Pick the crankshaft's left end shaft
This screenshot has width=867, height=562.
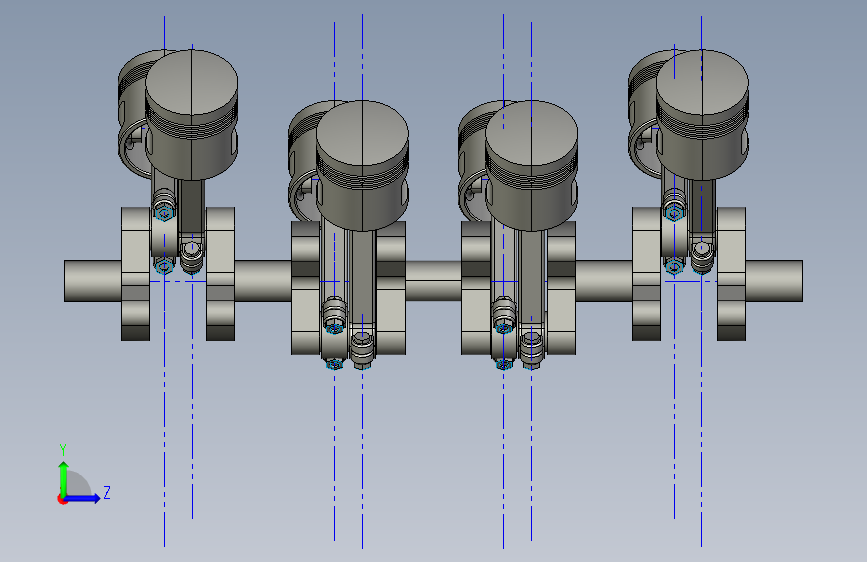pyautogui.click(x=92, y=281)
